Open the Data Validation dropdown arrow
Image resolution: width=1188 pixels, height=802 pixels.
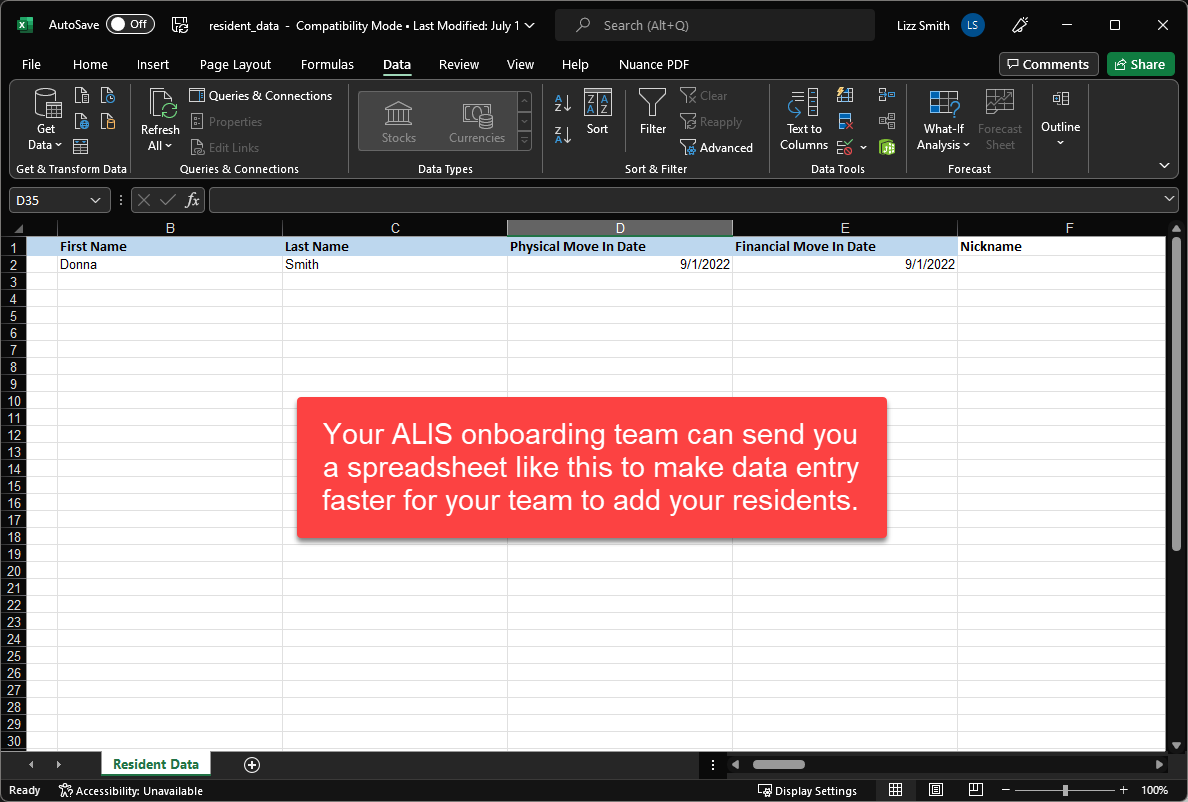point(864,147)
